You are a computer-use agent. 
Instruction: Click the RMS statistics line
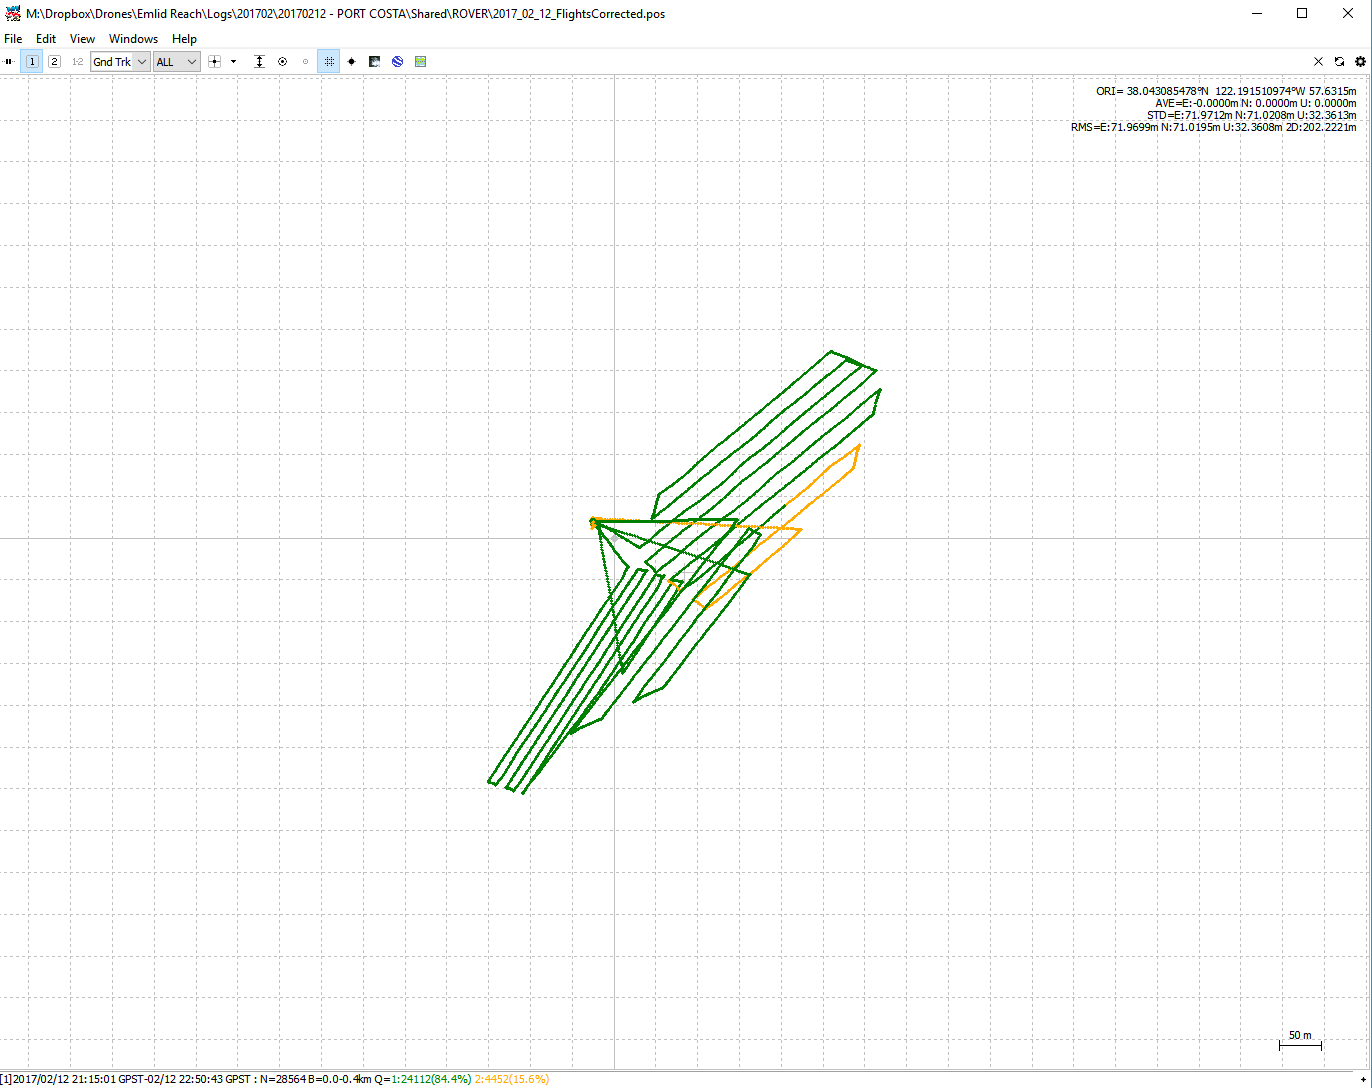tap(1213, 127)
